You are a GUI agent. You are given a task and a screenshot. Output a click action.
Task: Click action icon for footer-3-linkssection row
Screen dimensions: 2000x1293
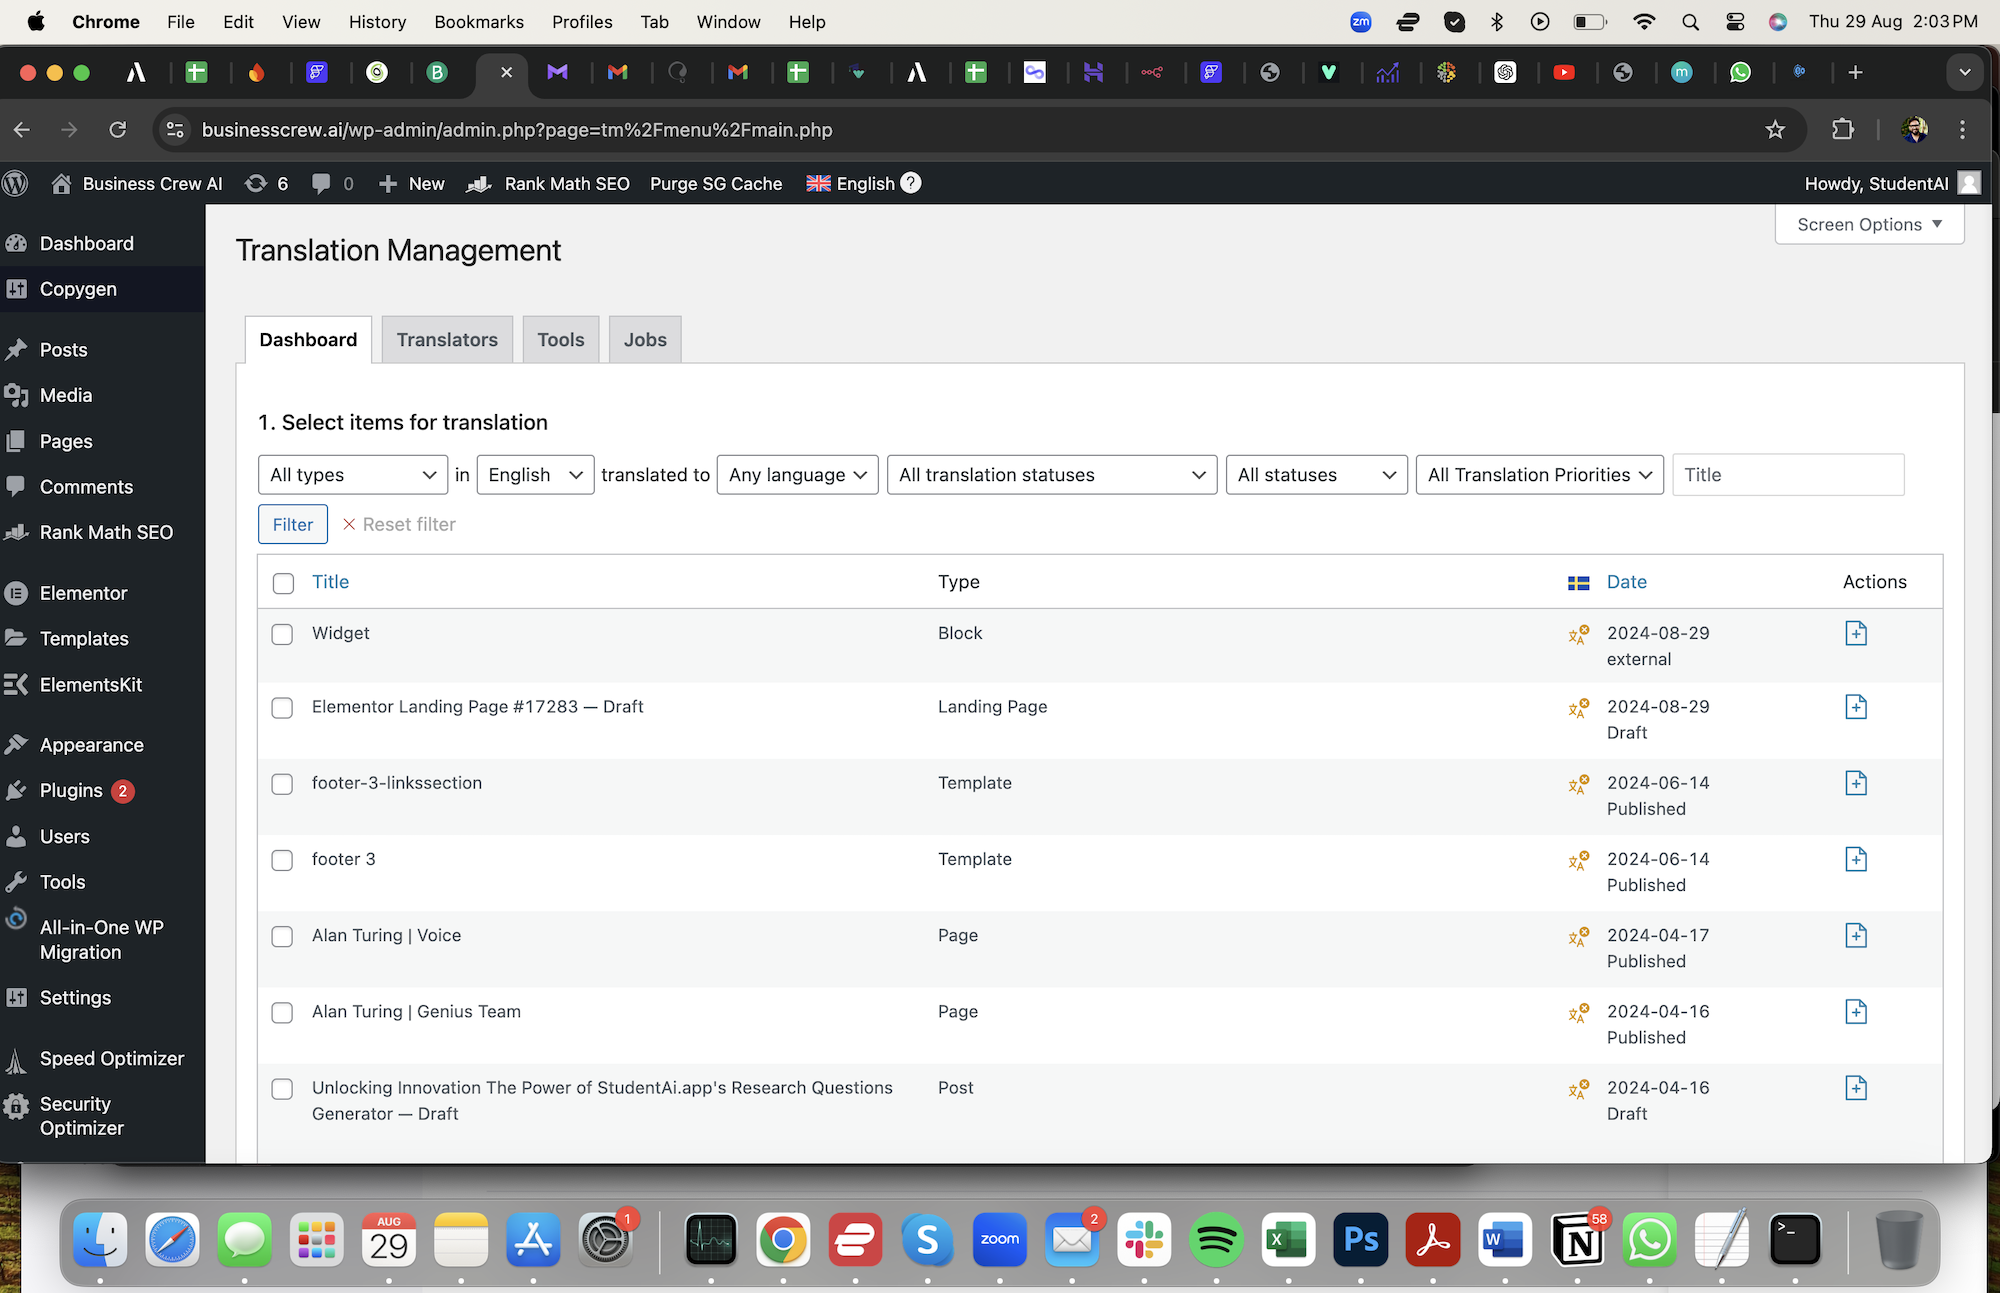coord(1856,783)
